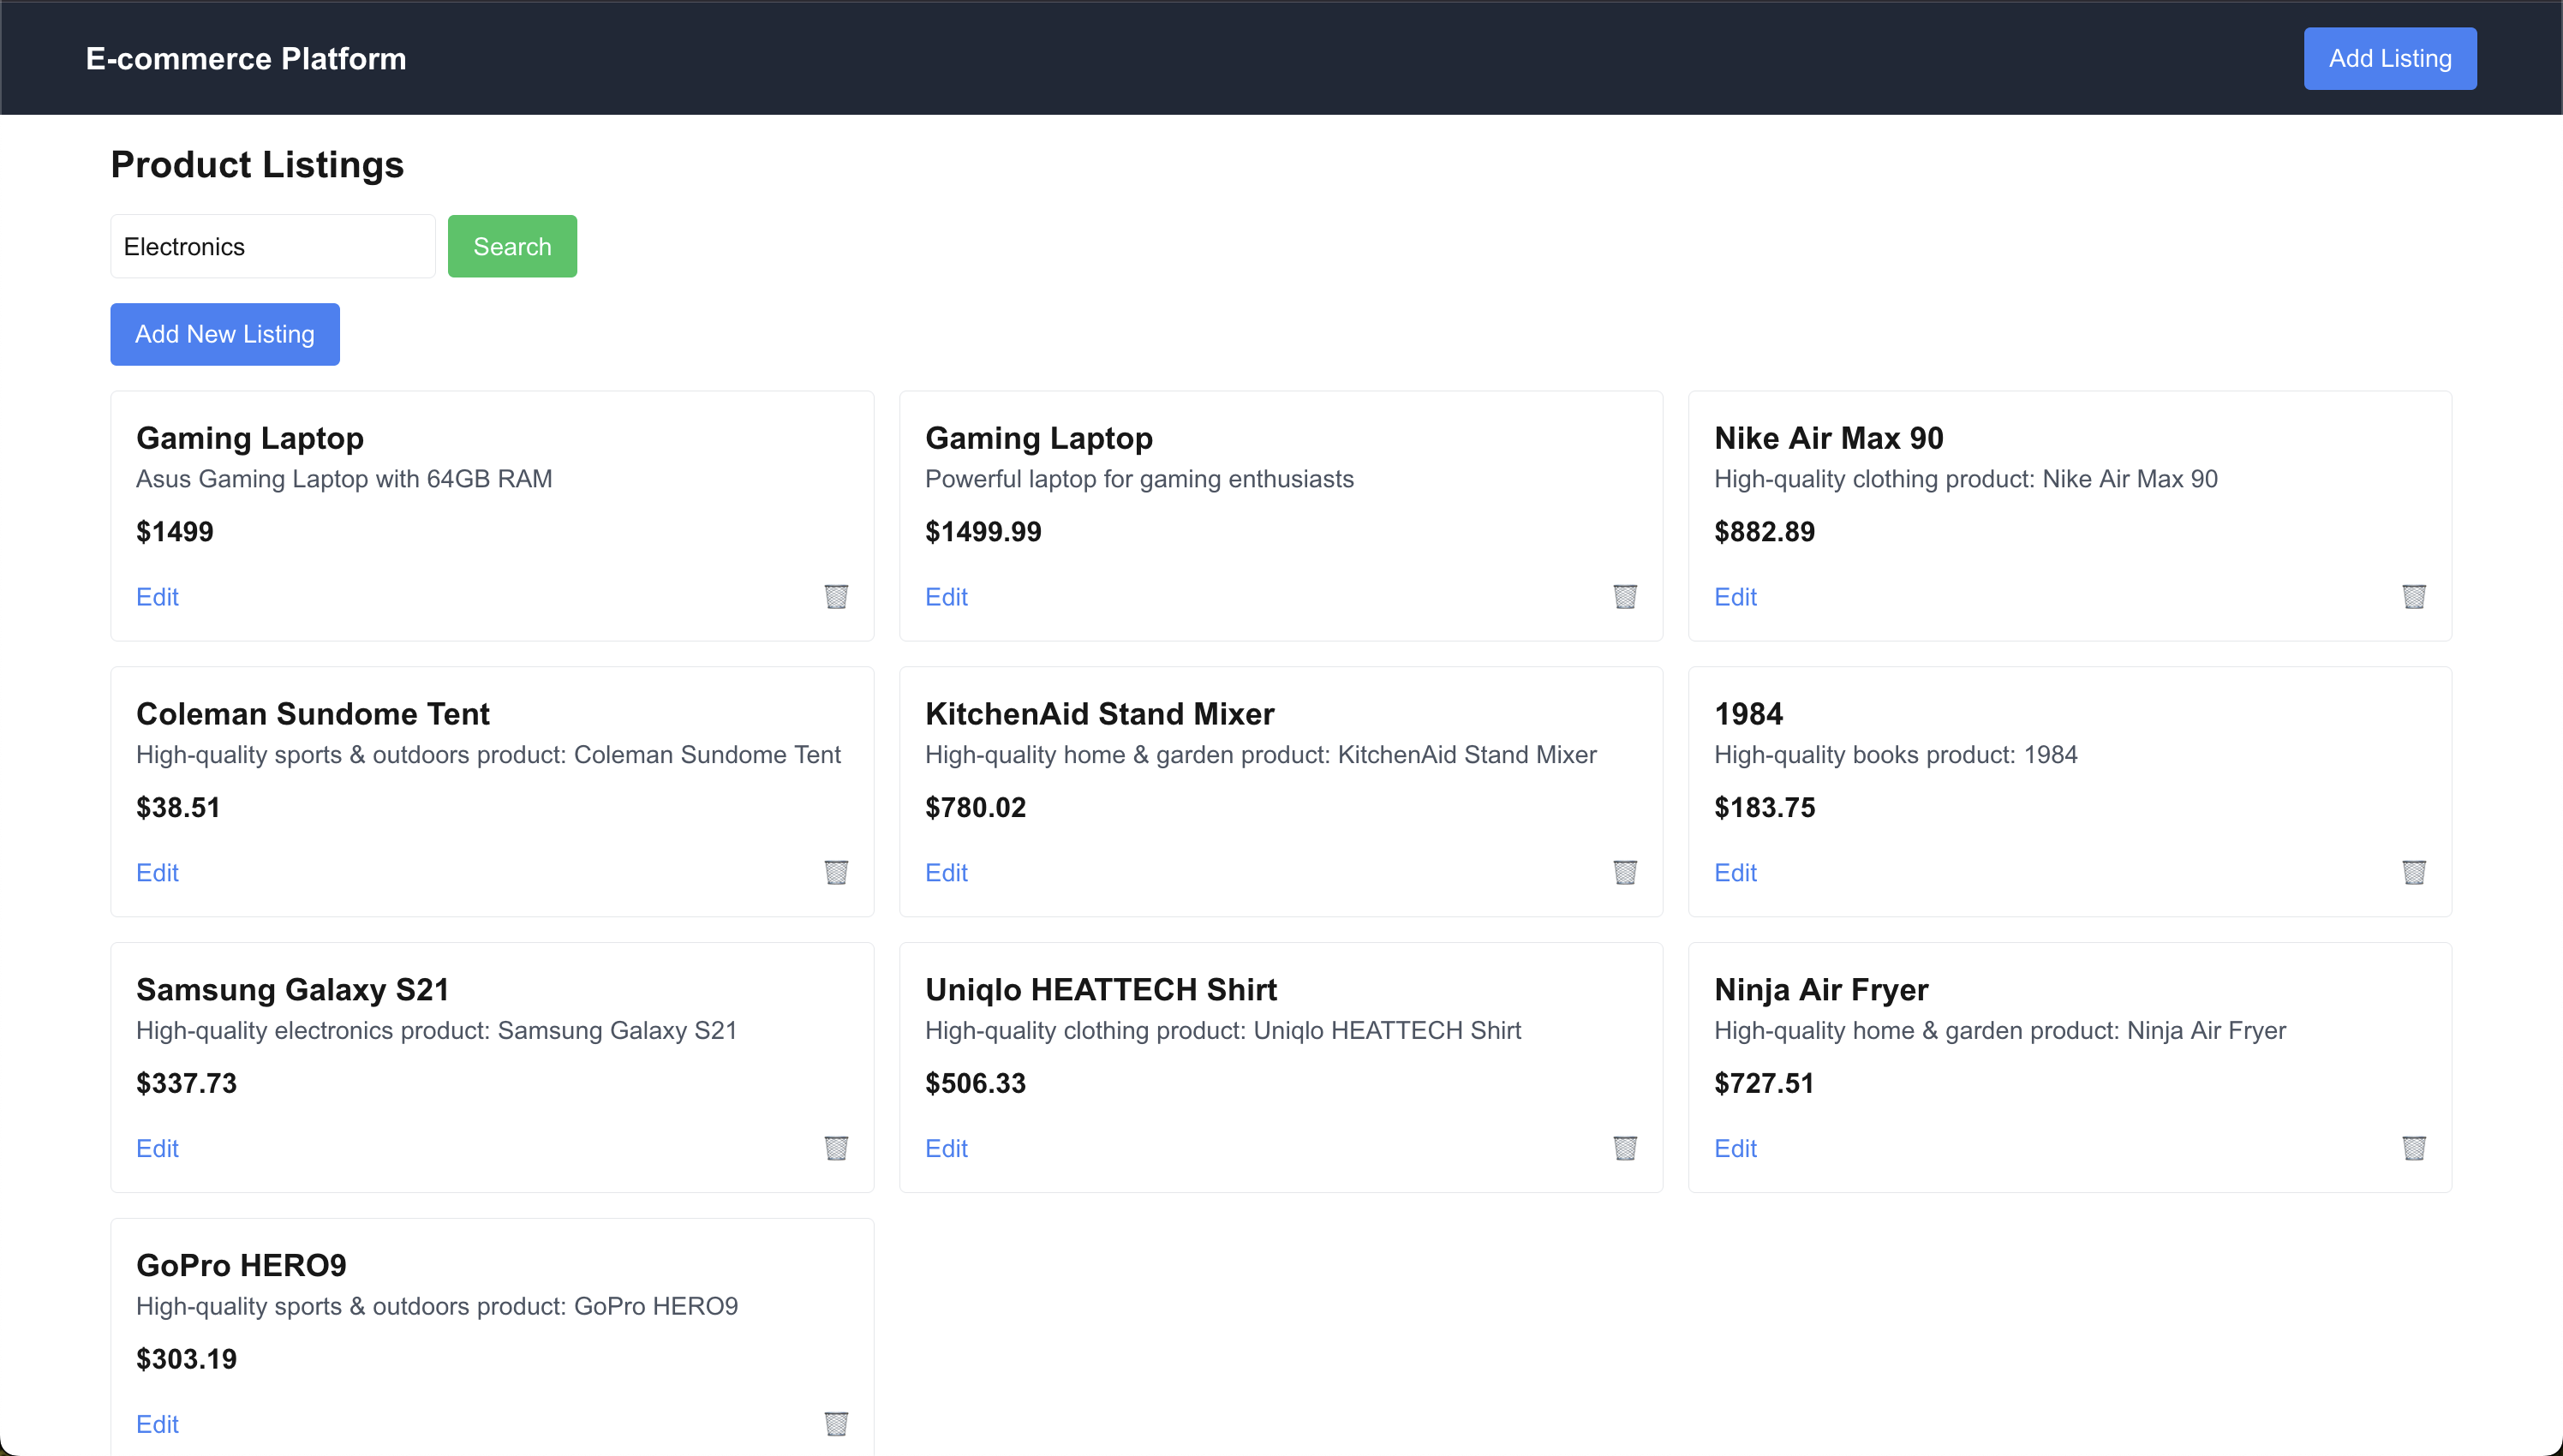Viewport: 2563px width, 1456px height.
Task: Edit the KitchenAid Stand Mixer listing
Action: point(946,872)
